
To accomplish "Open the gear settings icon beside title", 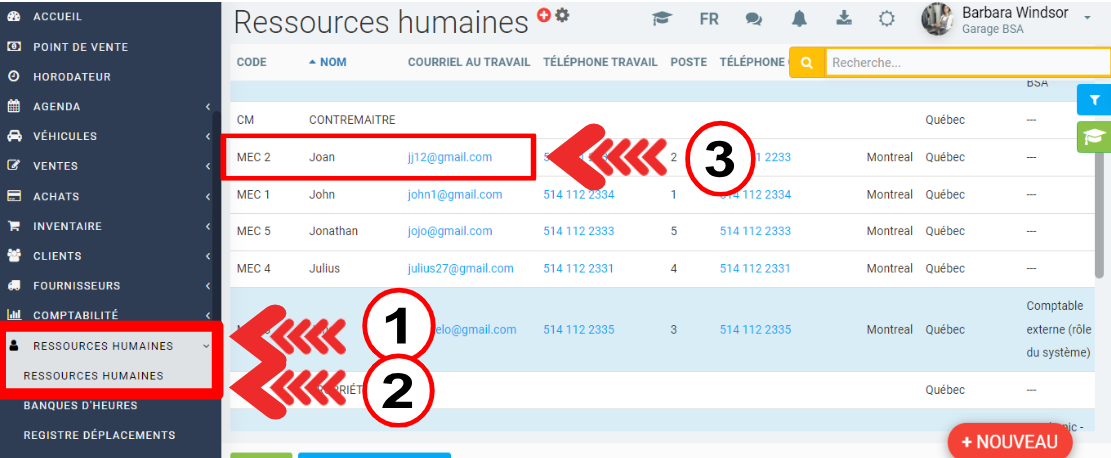I will tap(562, 14).
